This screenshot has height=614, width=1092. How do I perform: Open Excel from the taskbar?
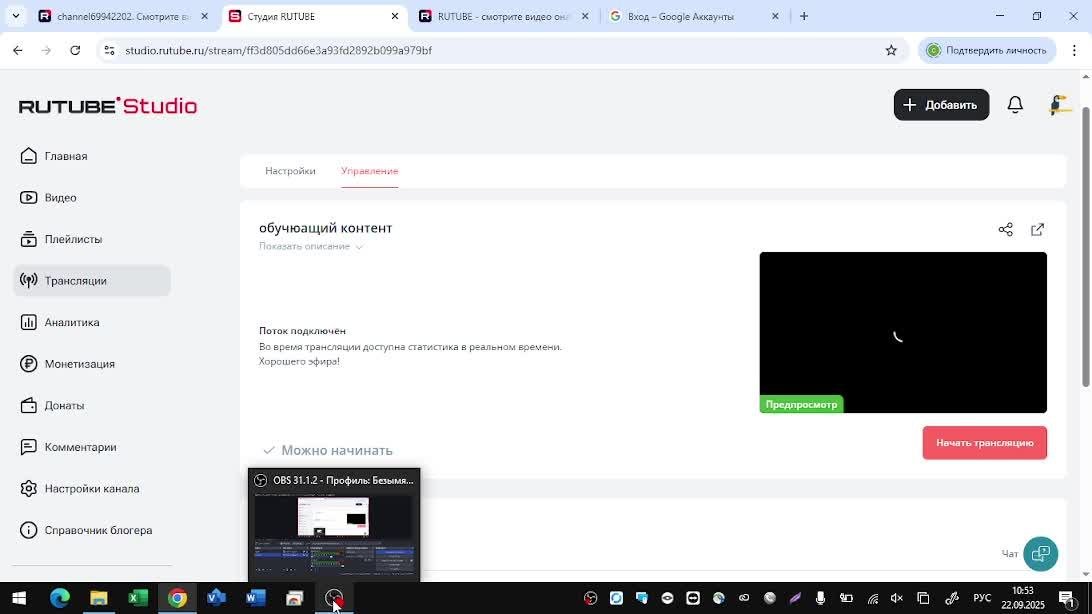point(138,598)
